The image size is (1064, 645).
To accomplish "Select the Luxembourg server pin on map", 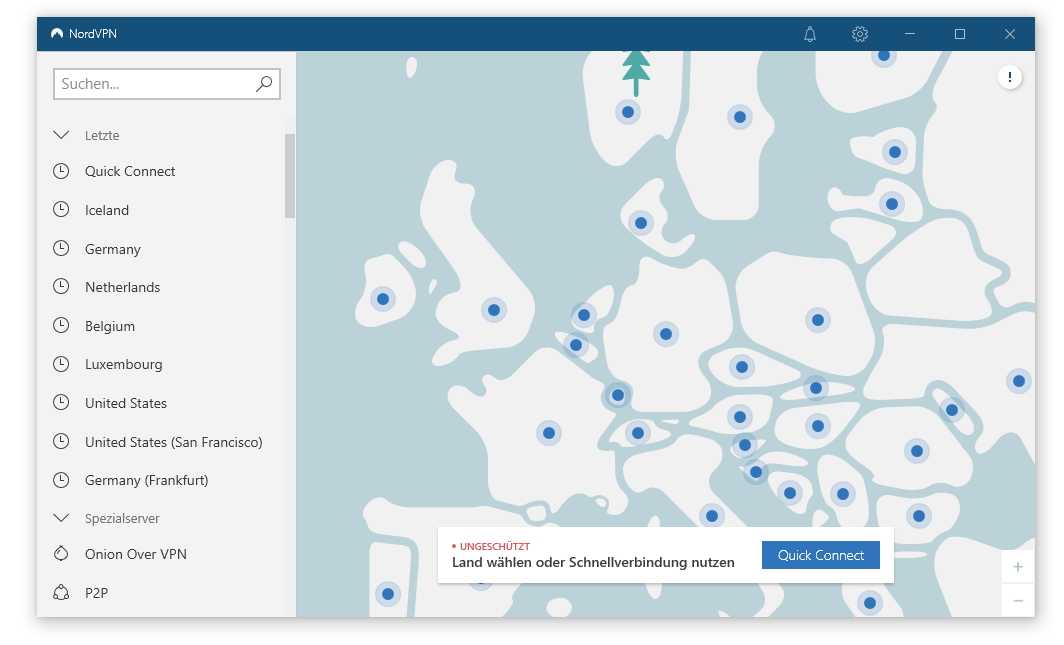I will [x=618, y=395].
